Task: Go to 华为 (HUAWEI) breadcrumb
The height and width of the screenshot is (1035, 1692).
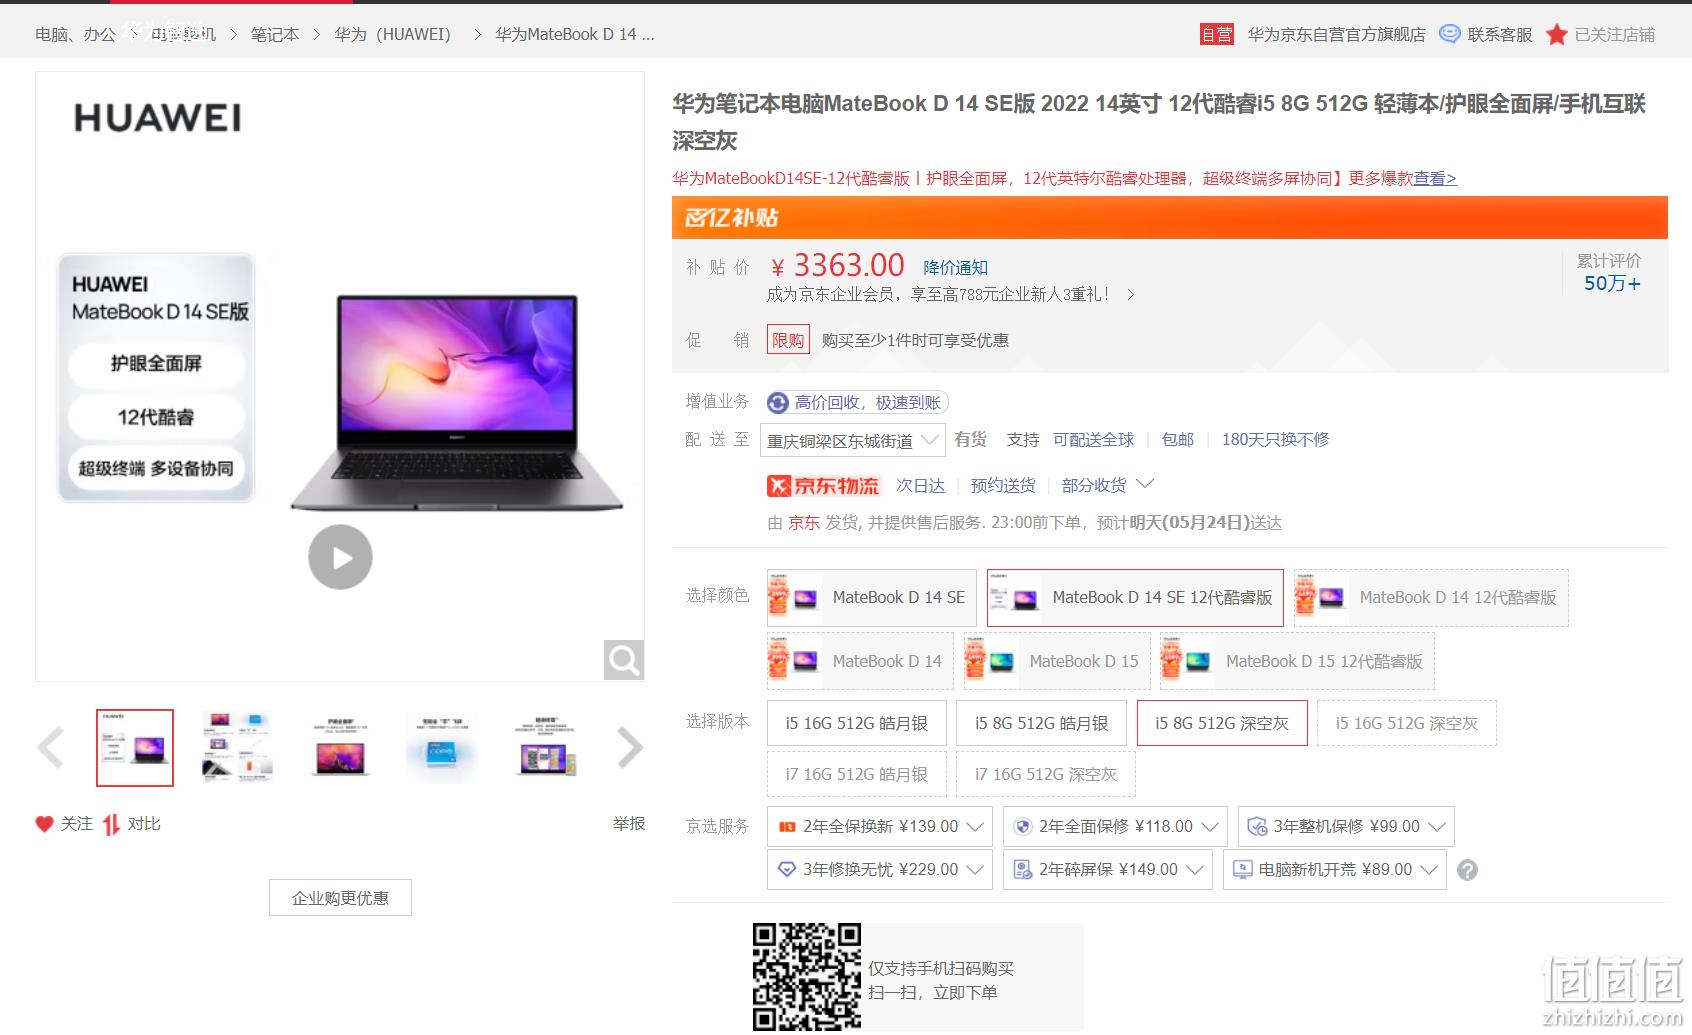Action: pyautogui.click(x=393, y=35)
